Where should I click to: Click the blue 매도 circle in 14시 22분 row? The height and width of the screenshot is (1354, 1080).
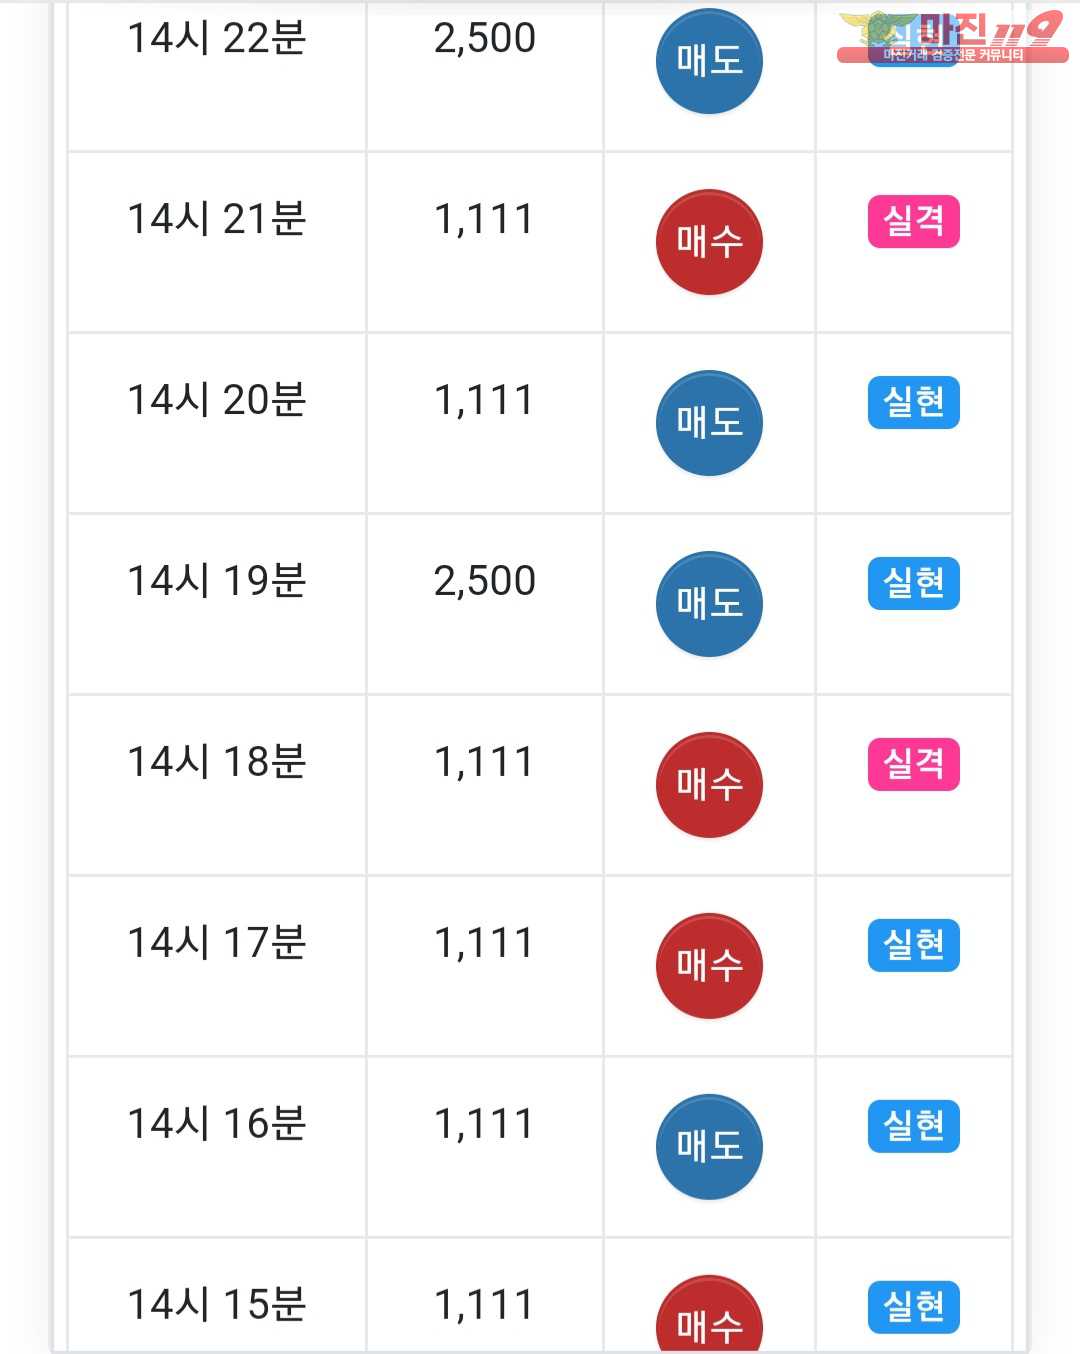pyautogui.click(x=709, y=61)
